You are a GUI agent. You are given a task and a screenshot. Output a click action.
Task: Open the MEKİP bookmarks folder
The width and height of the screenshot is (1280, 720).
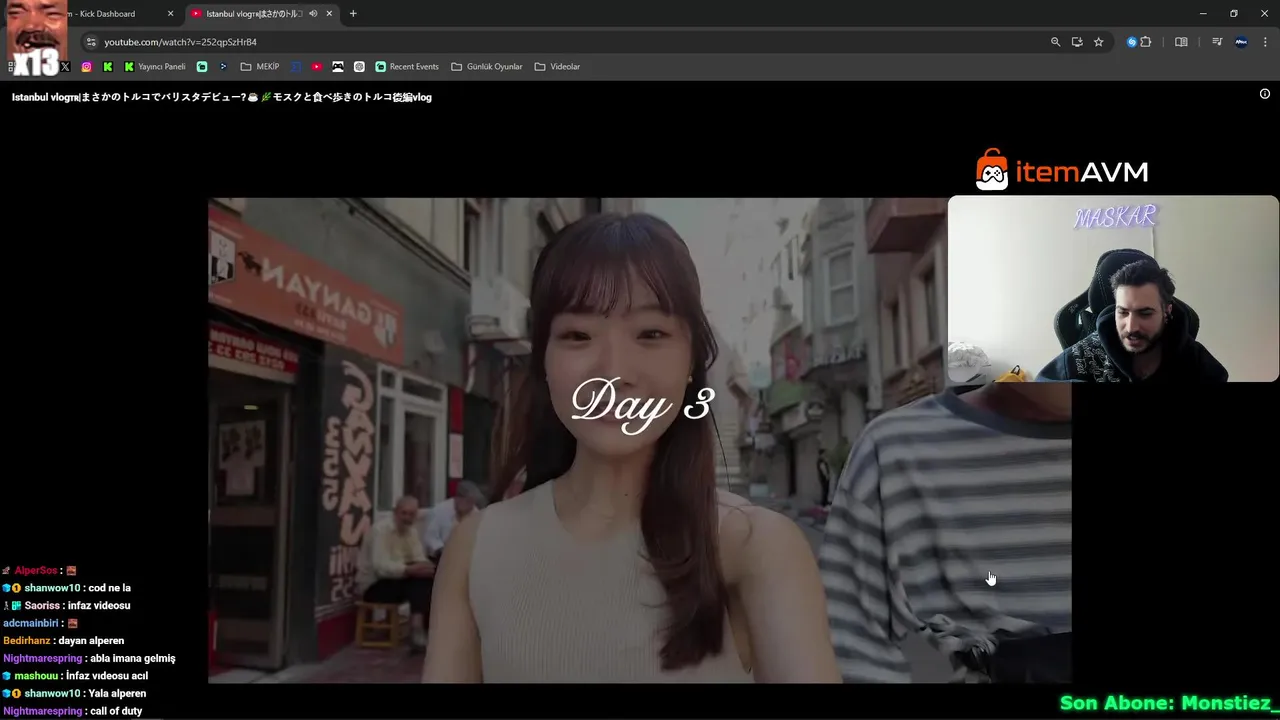pyautogui.click(x=260, y=67)
